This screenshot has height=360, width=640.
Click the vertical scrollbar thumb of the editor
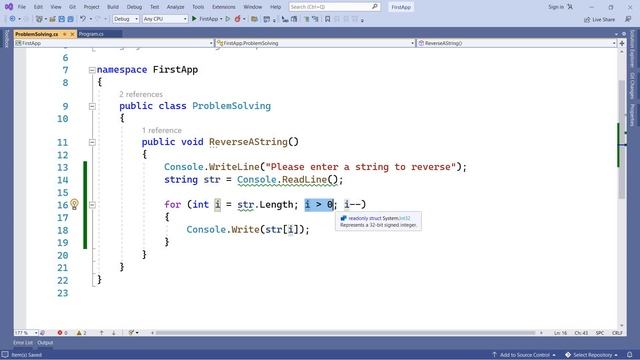(622, 139)
